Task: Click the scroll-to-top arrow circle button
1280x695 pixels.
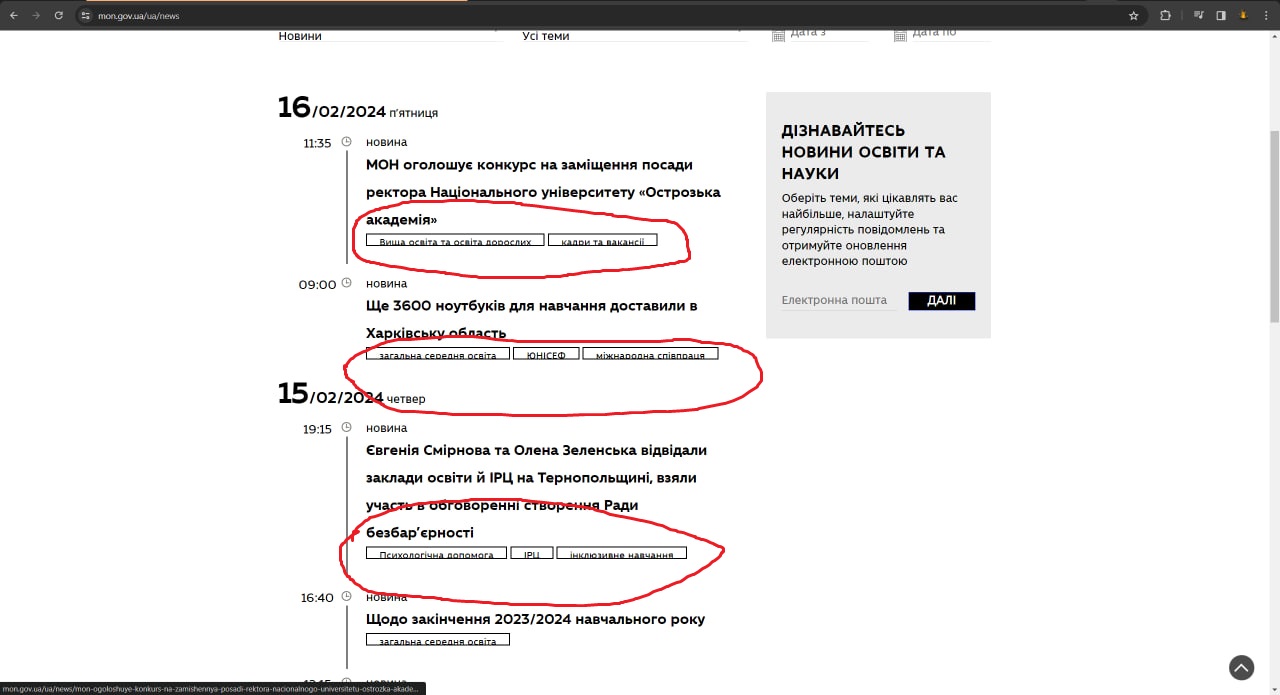Action: pos(1241,668)
